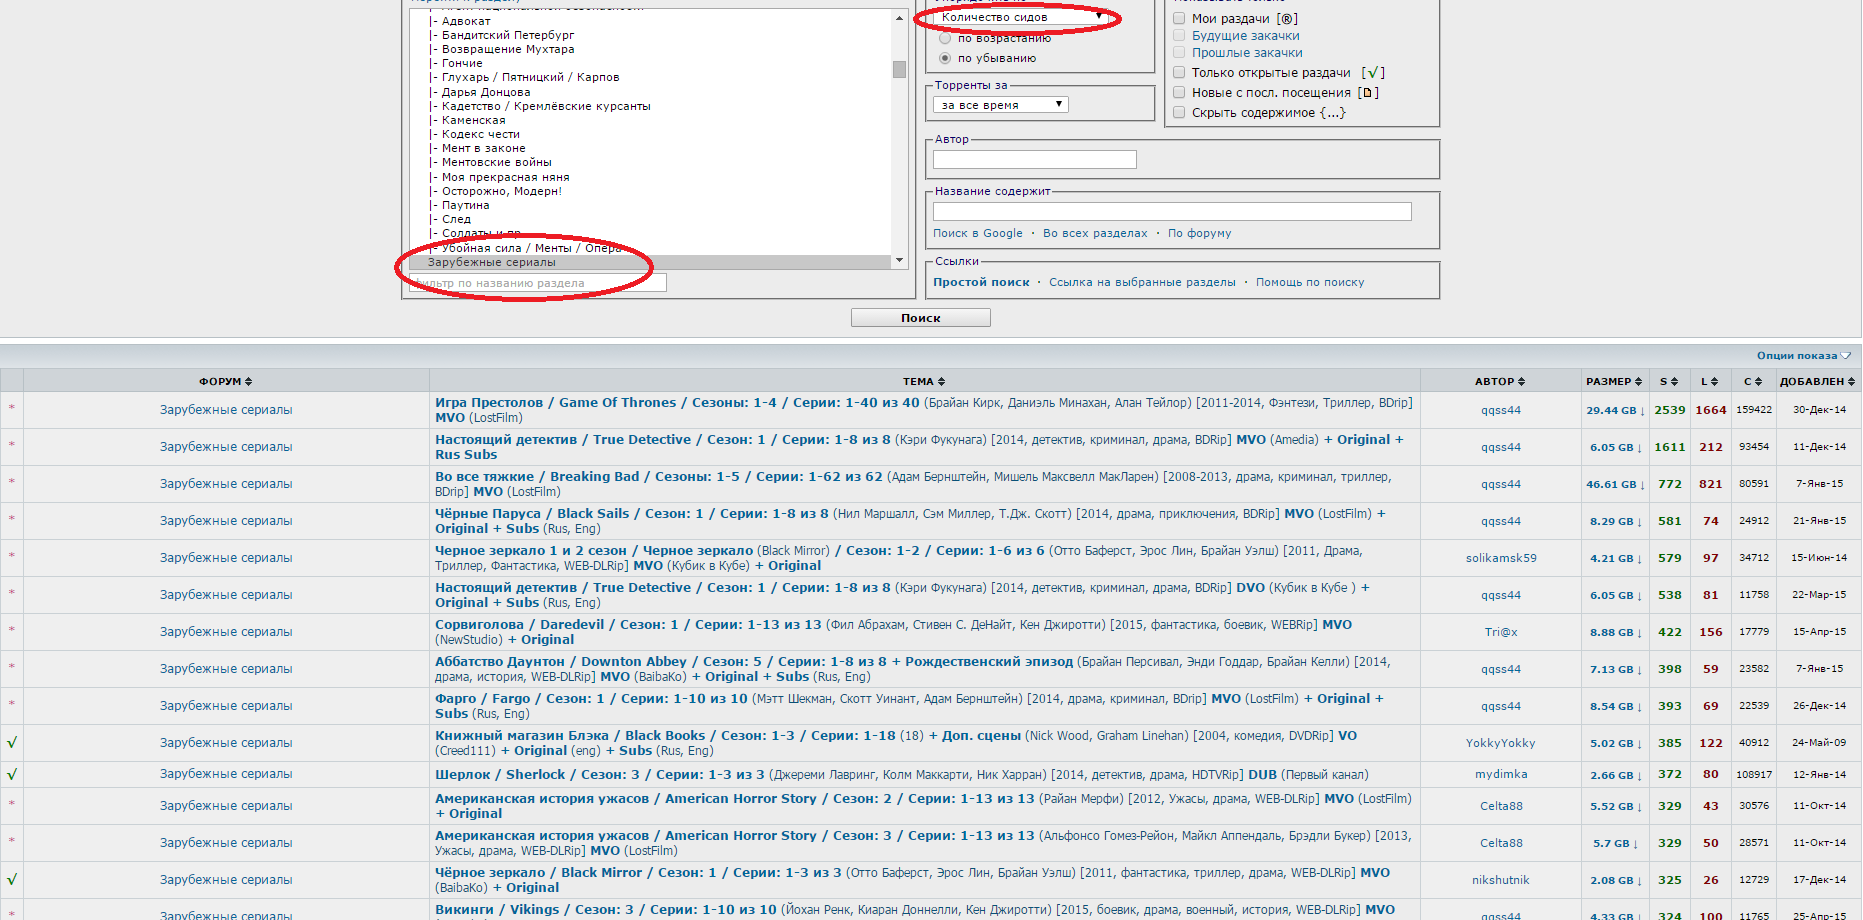This screenshot has width=1863, height=920.
Task: Click scroll-up arrow of the forum list
Action: tap(899, 17)
